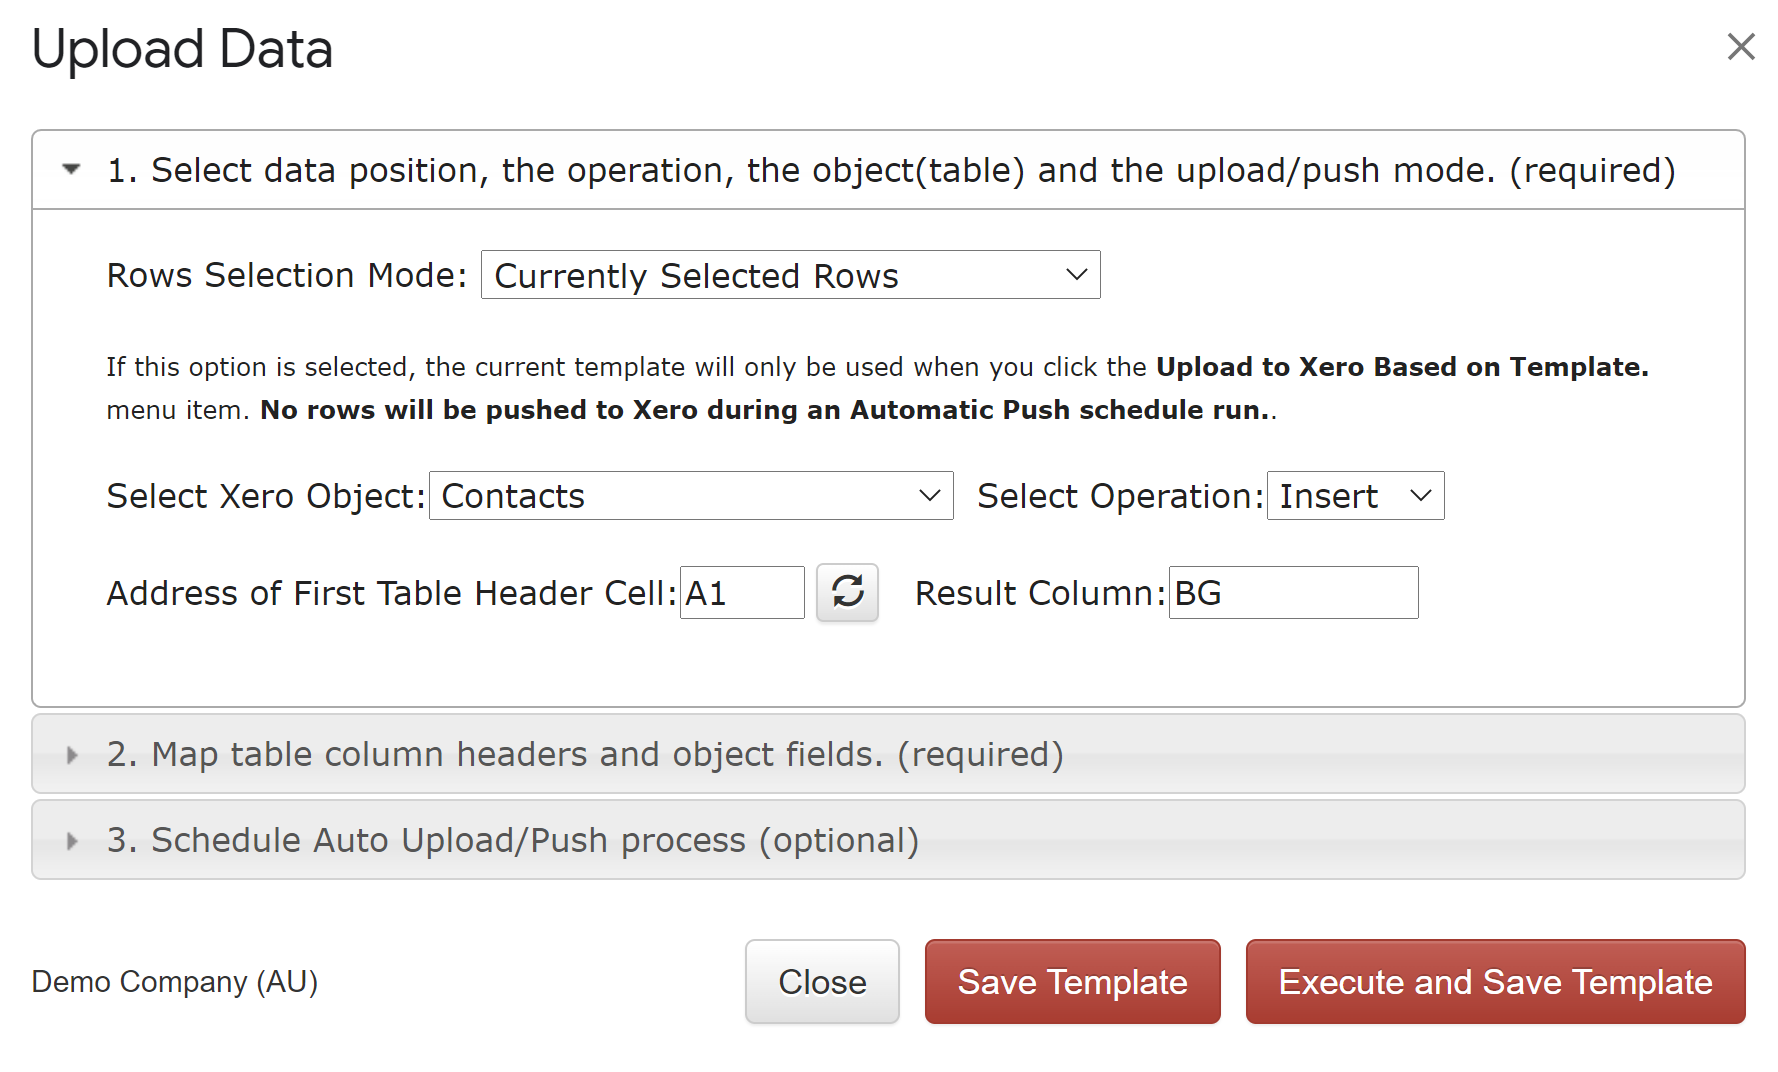Screen dimensions: 1778x1072
Task: Open the Rows Selection Mode dropdown
Action: (790, 275)
